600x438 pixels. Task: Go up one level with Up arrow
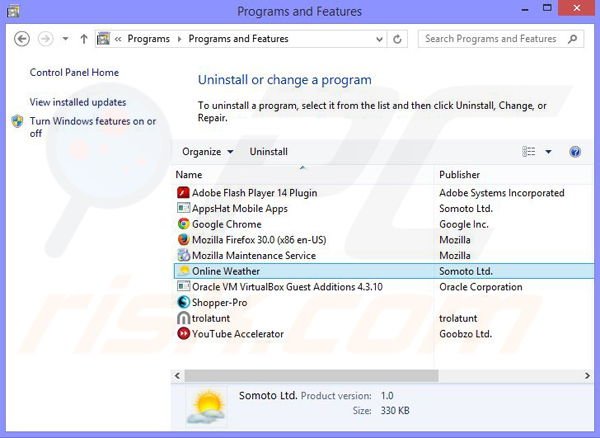click(x=84, y=39)
